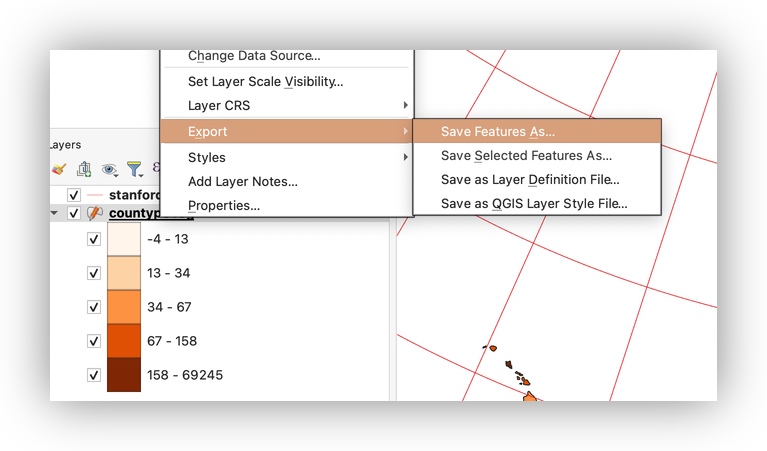The image size is (767, 451).
Task: Open layer Properties from context menu
Action: [x=224, y=205]
